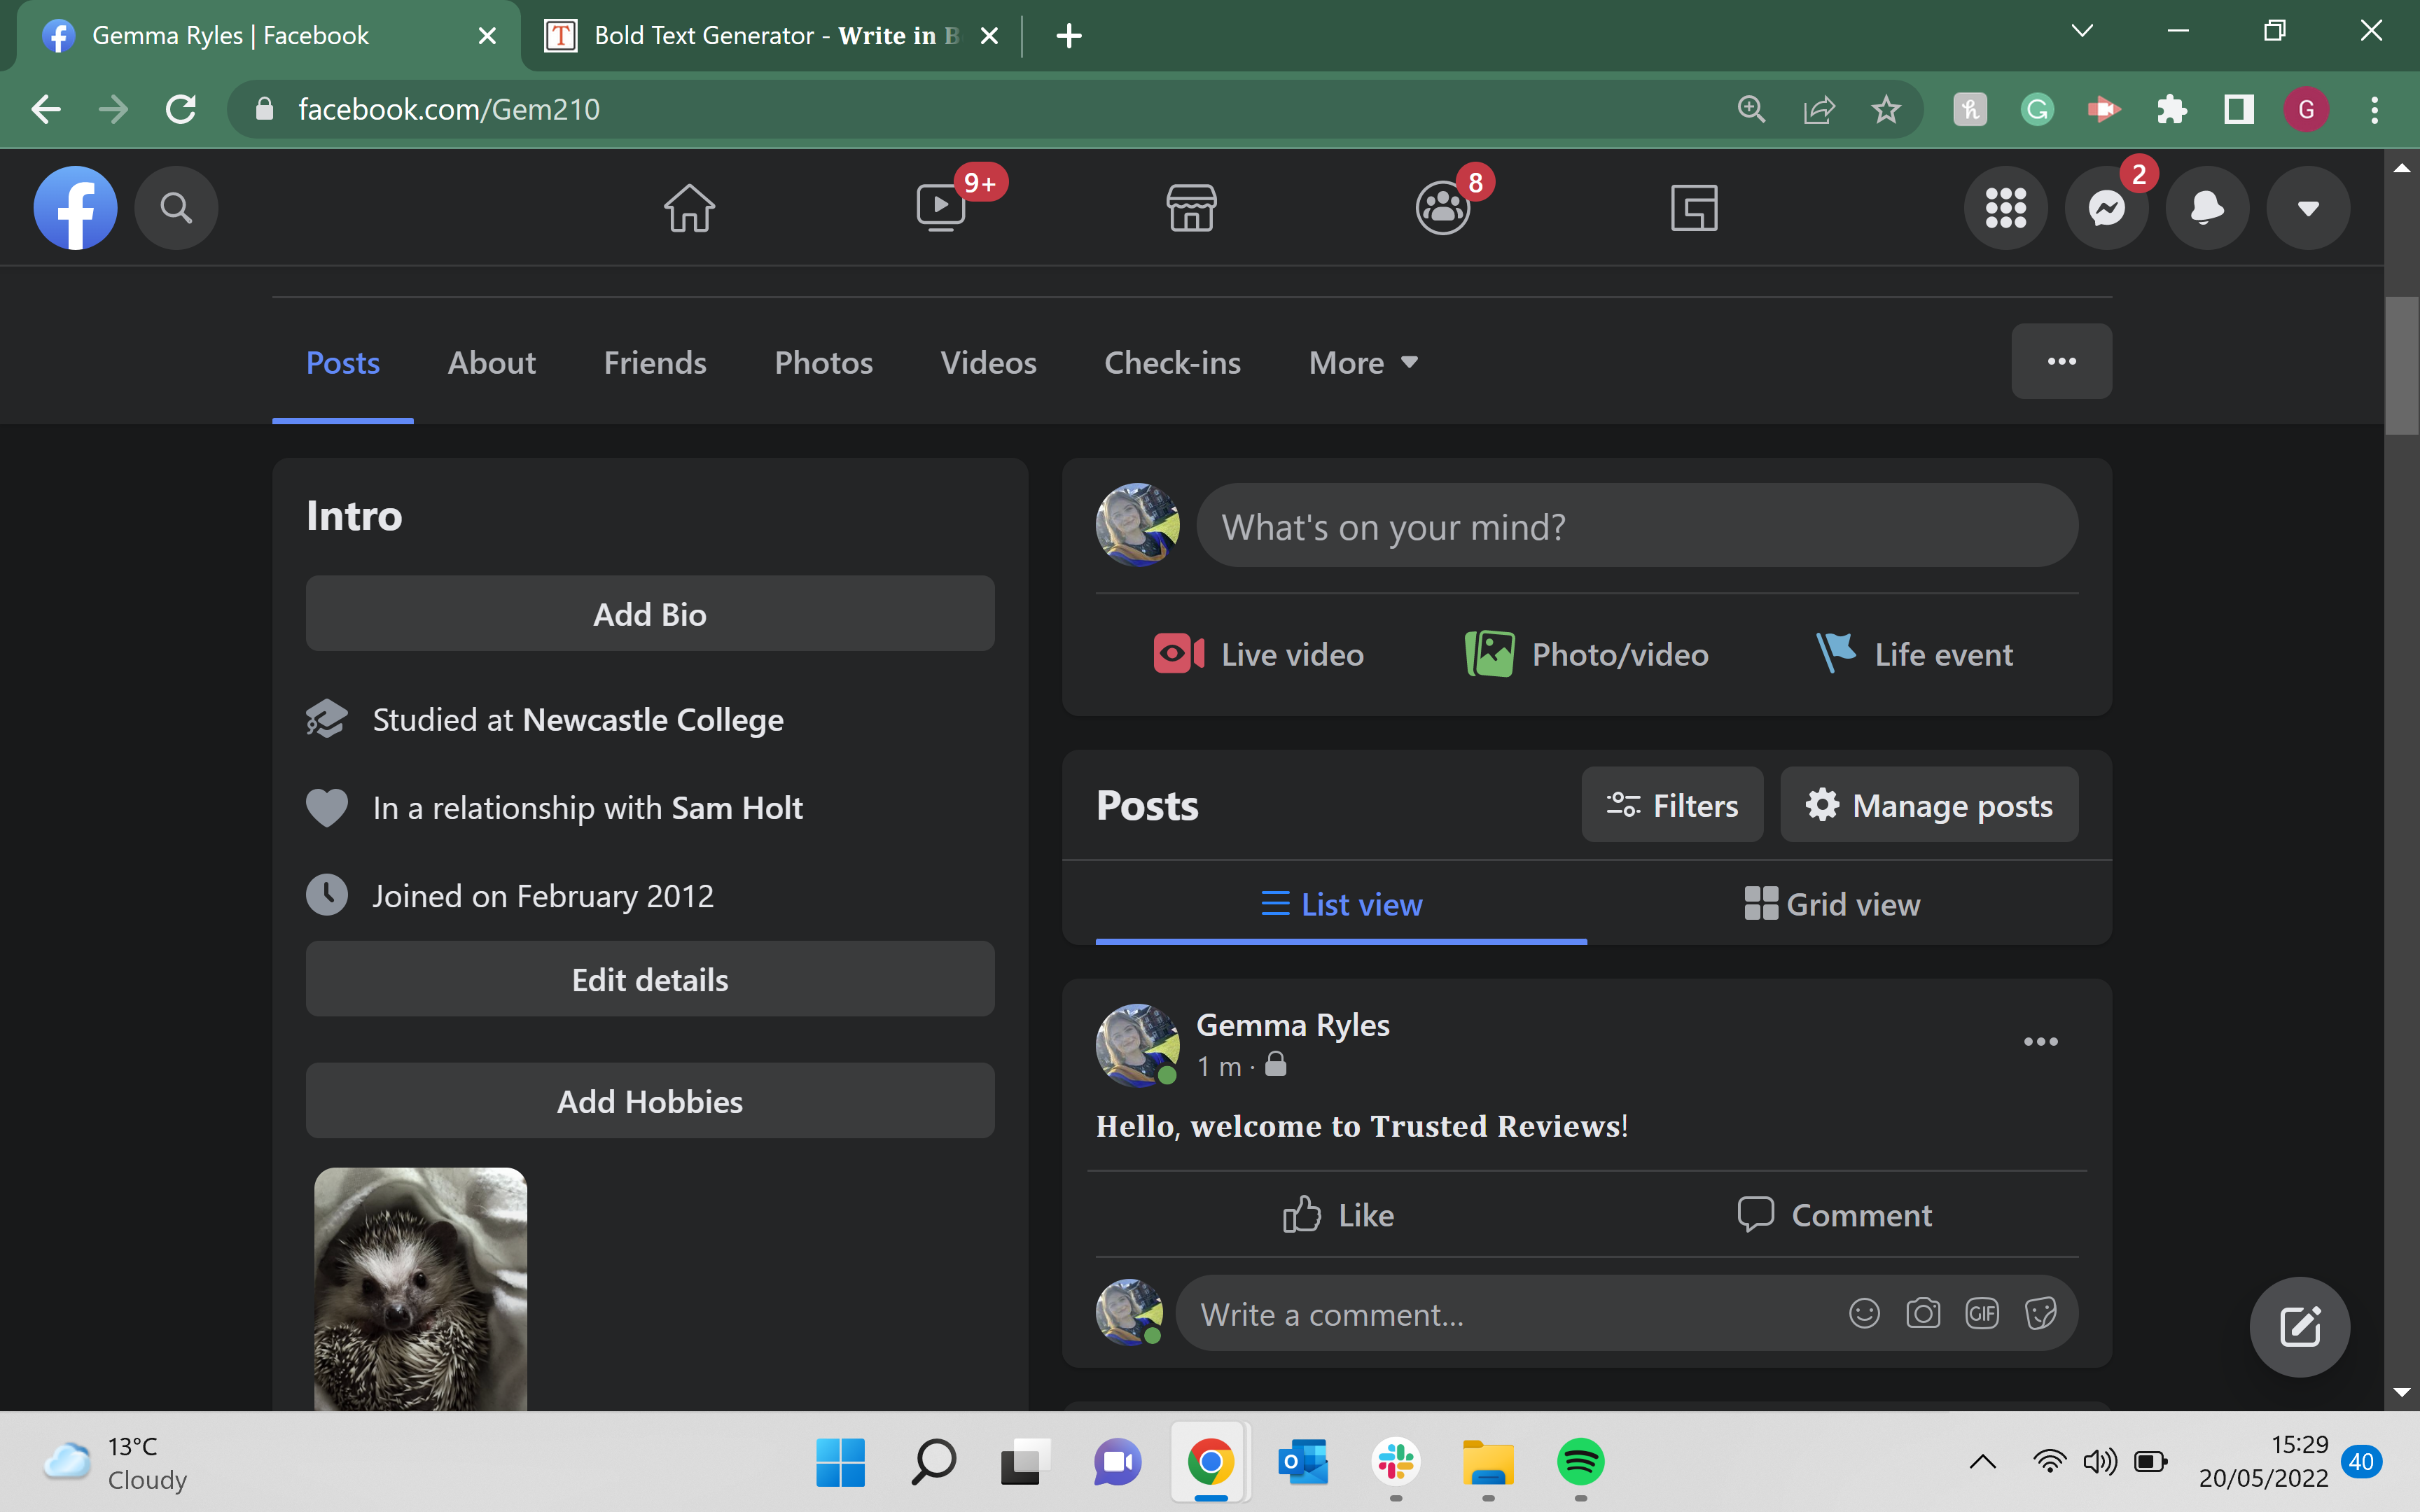
Task: Switch to the Posts profile tab
Action: point(343,362)
